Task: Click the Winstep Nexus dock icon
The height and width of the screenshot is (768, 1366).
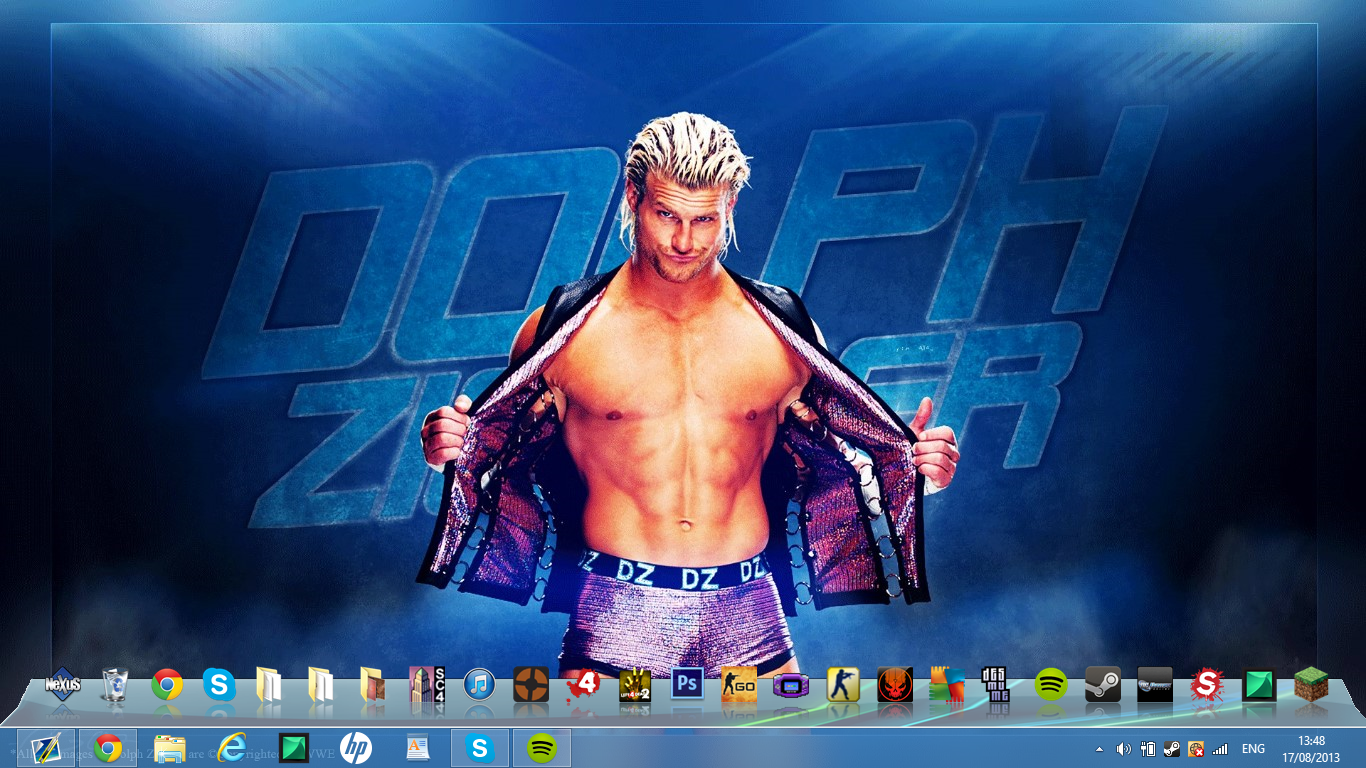Action: tap(63, 685)
